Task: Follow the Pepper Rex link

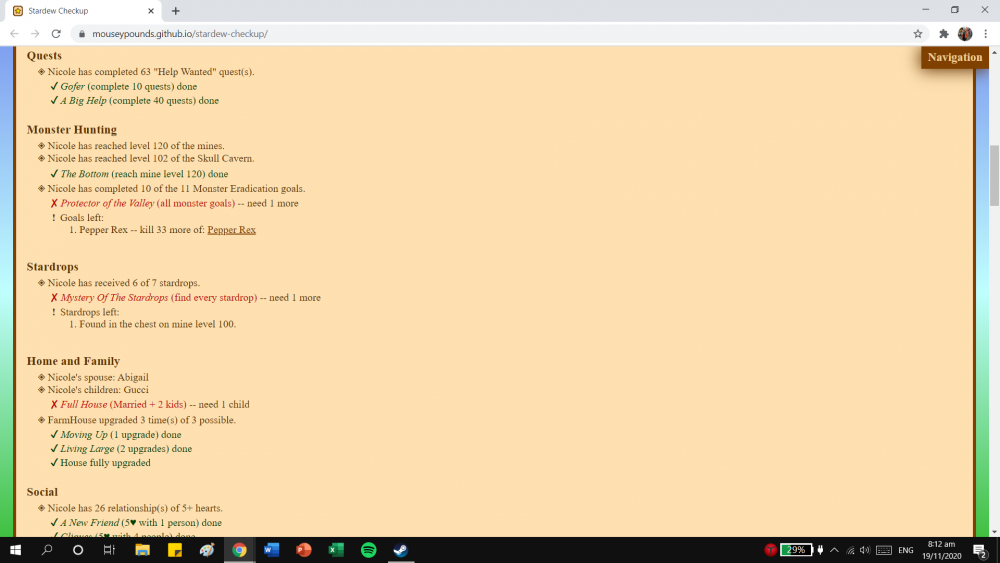Action: (232, 230)
